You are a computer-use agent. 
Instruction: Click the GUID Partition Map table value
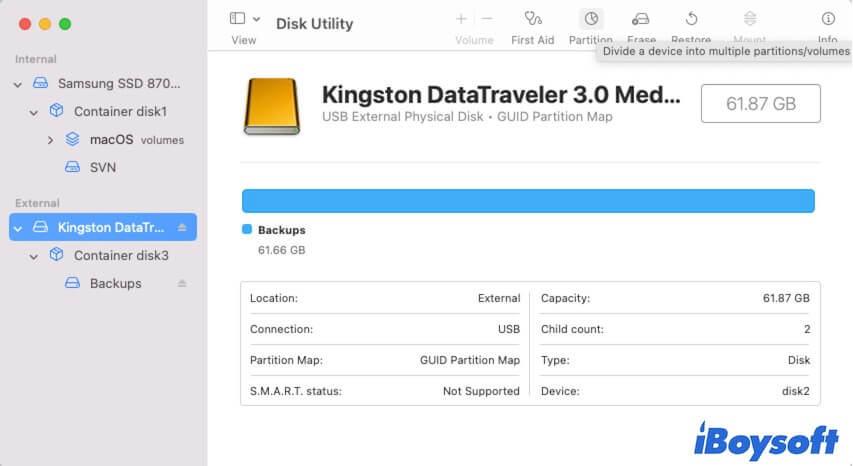(470, 361)
